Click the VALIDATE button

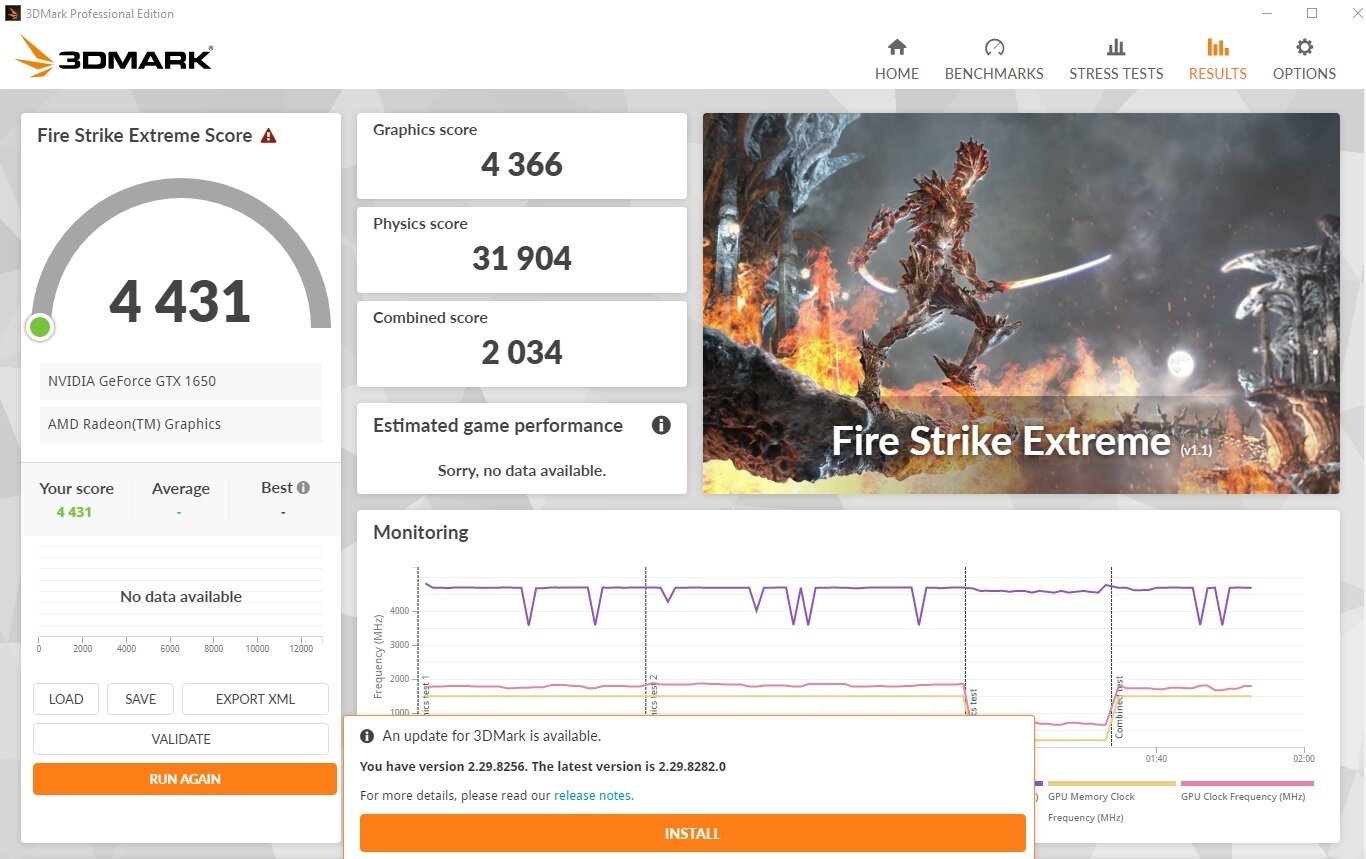pos(181,739)
